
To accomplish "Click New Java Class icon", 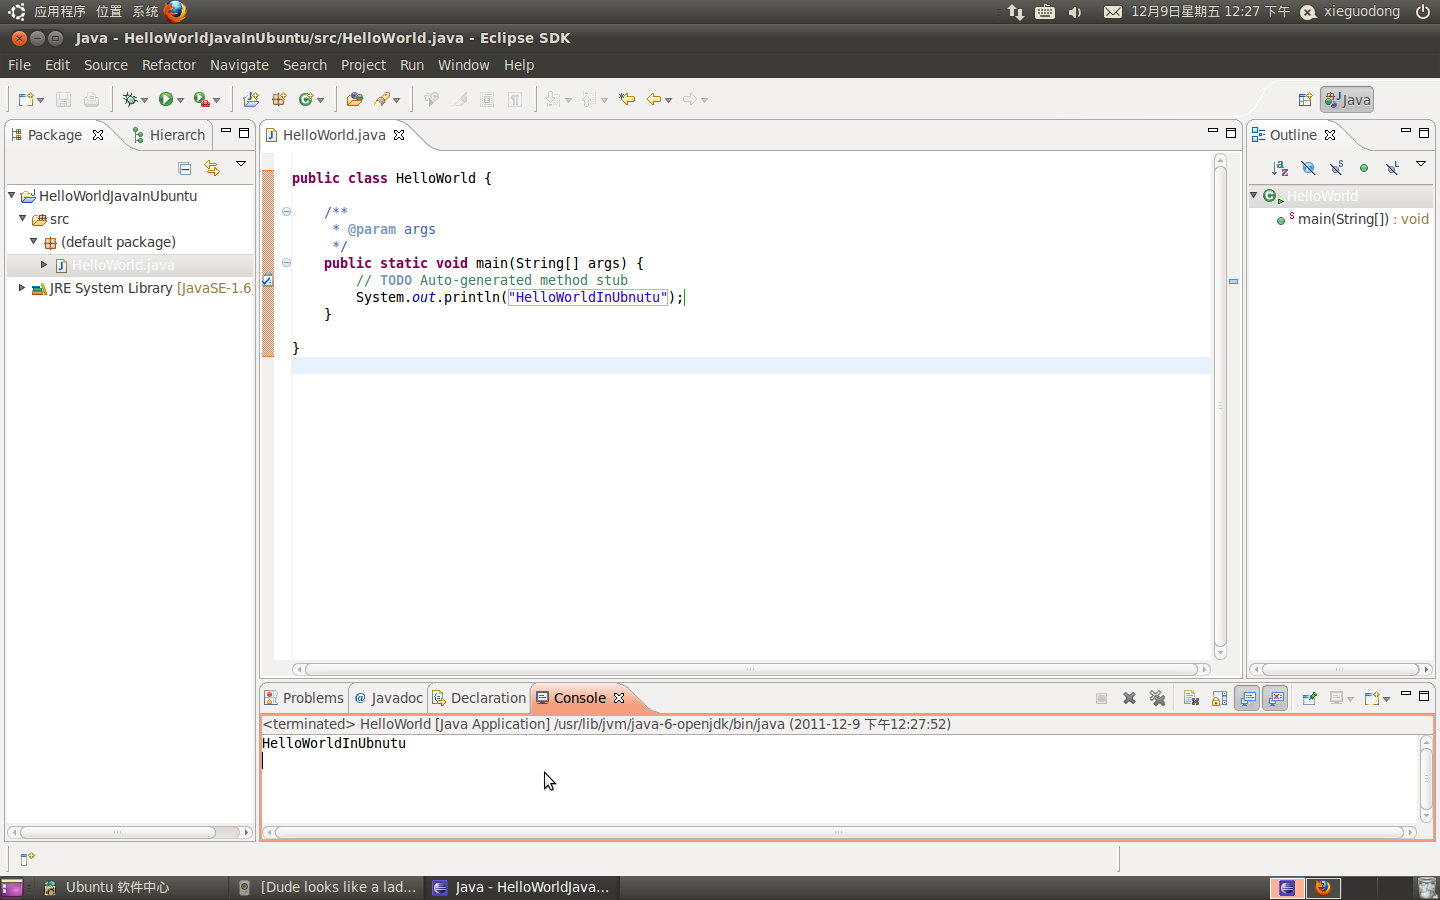I will [x=306, y=99].
